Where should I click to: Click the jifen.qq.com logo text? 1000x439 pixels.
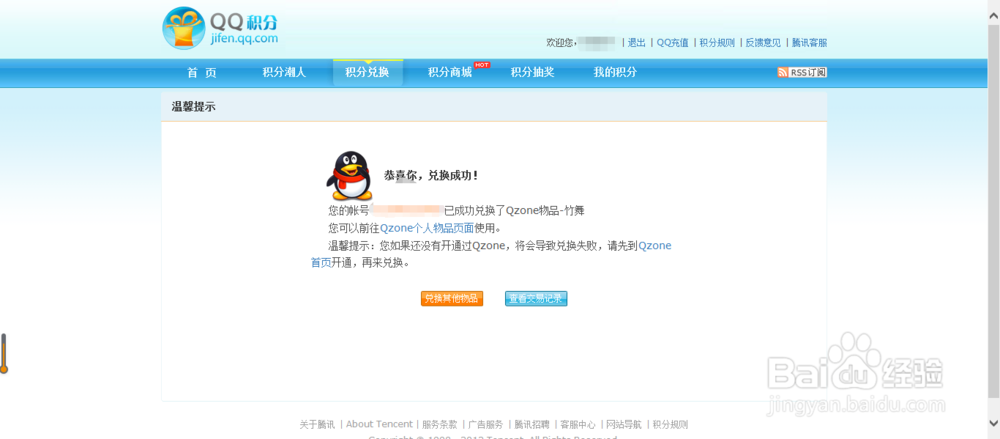point(244,38)
